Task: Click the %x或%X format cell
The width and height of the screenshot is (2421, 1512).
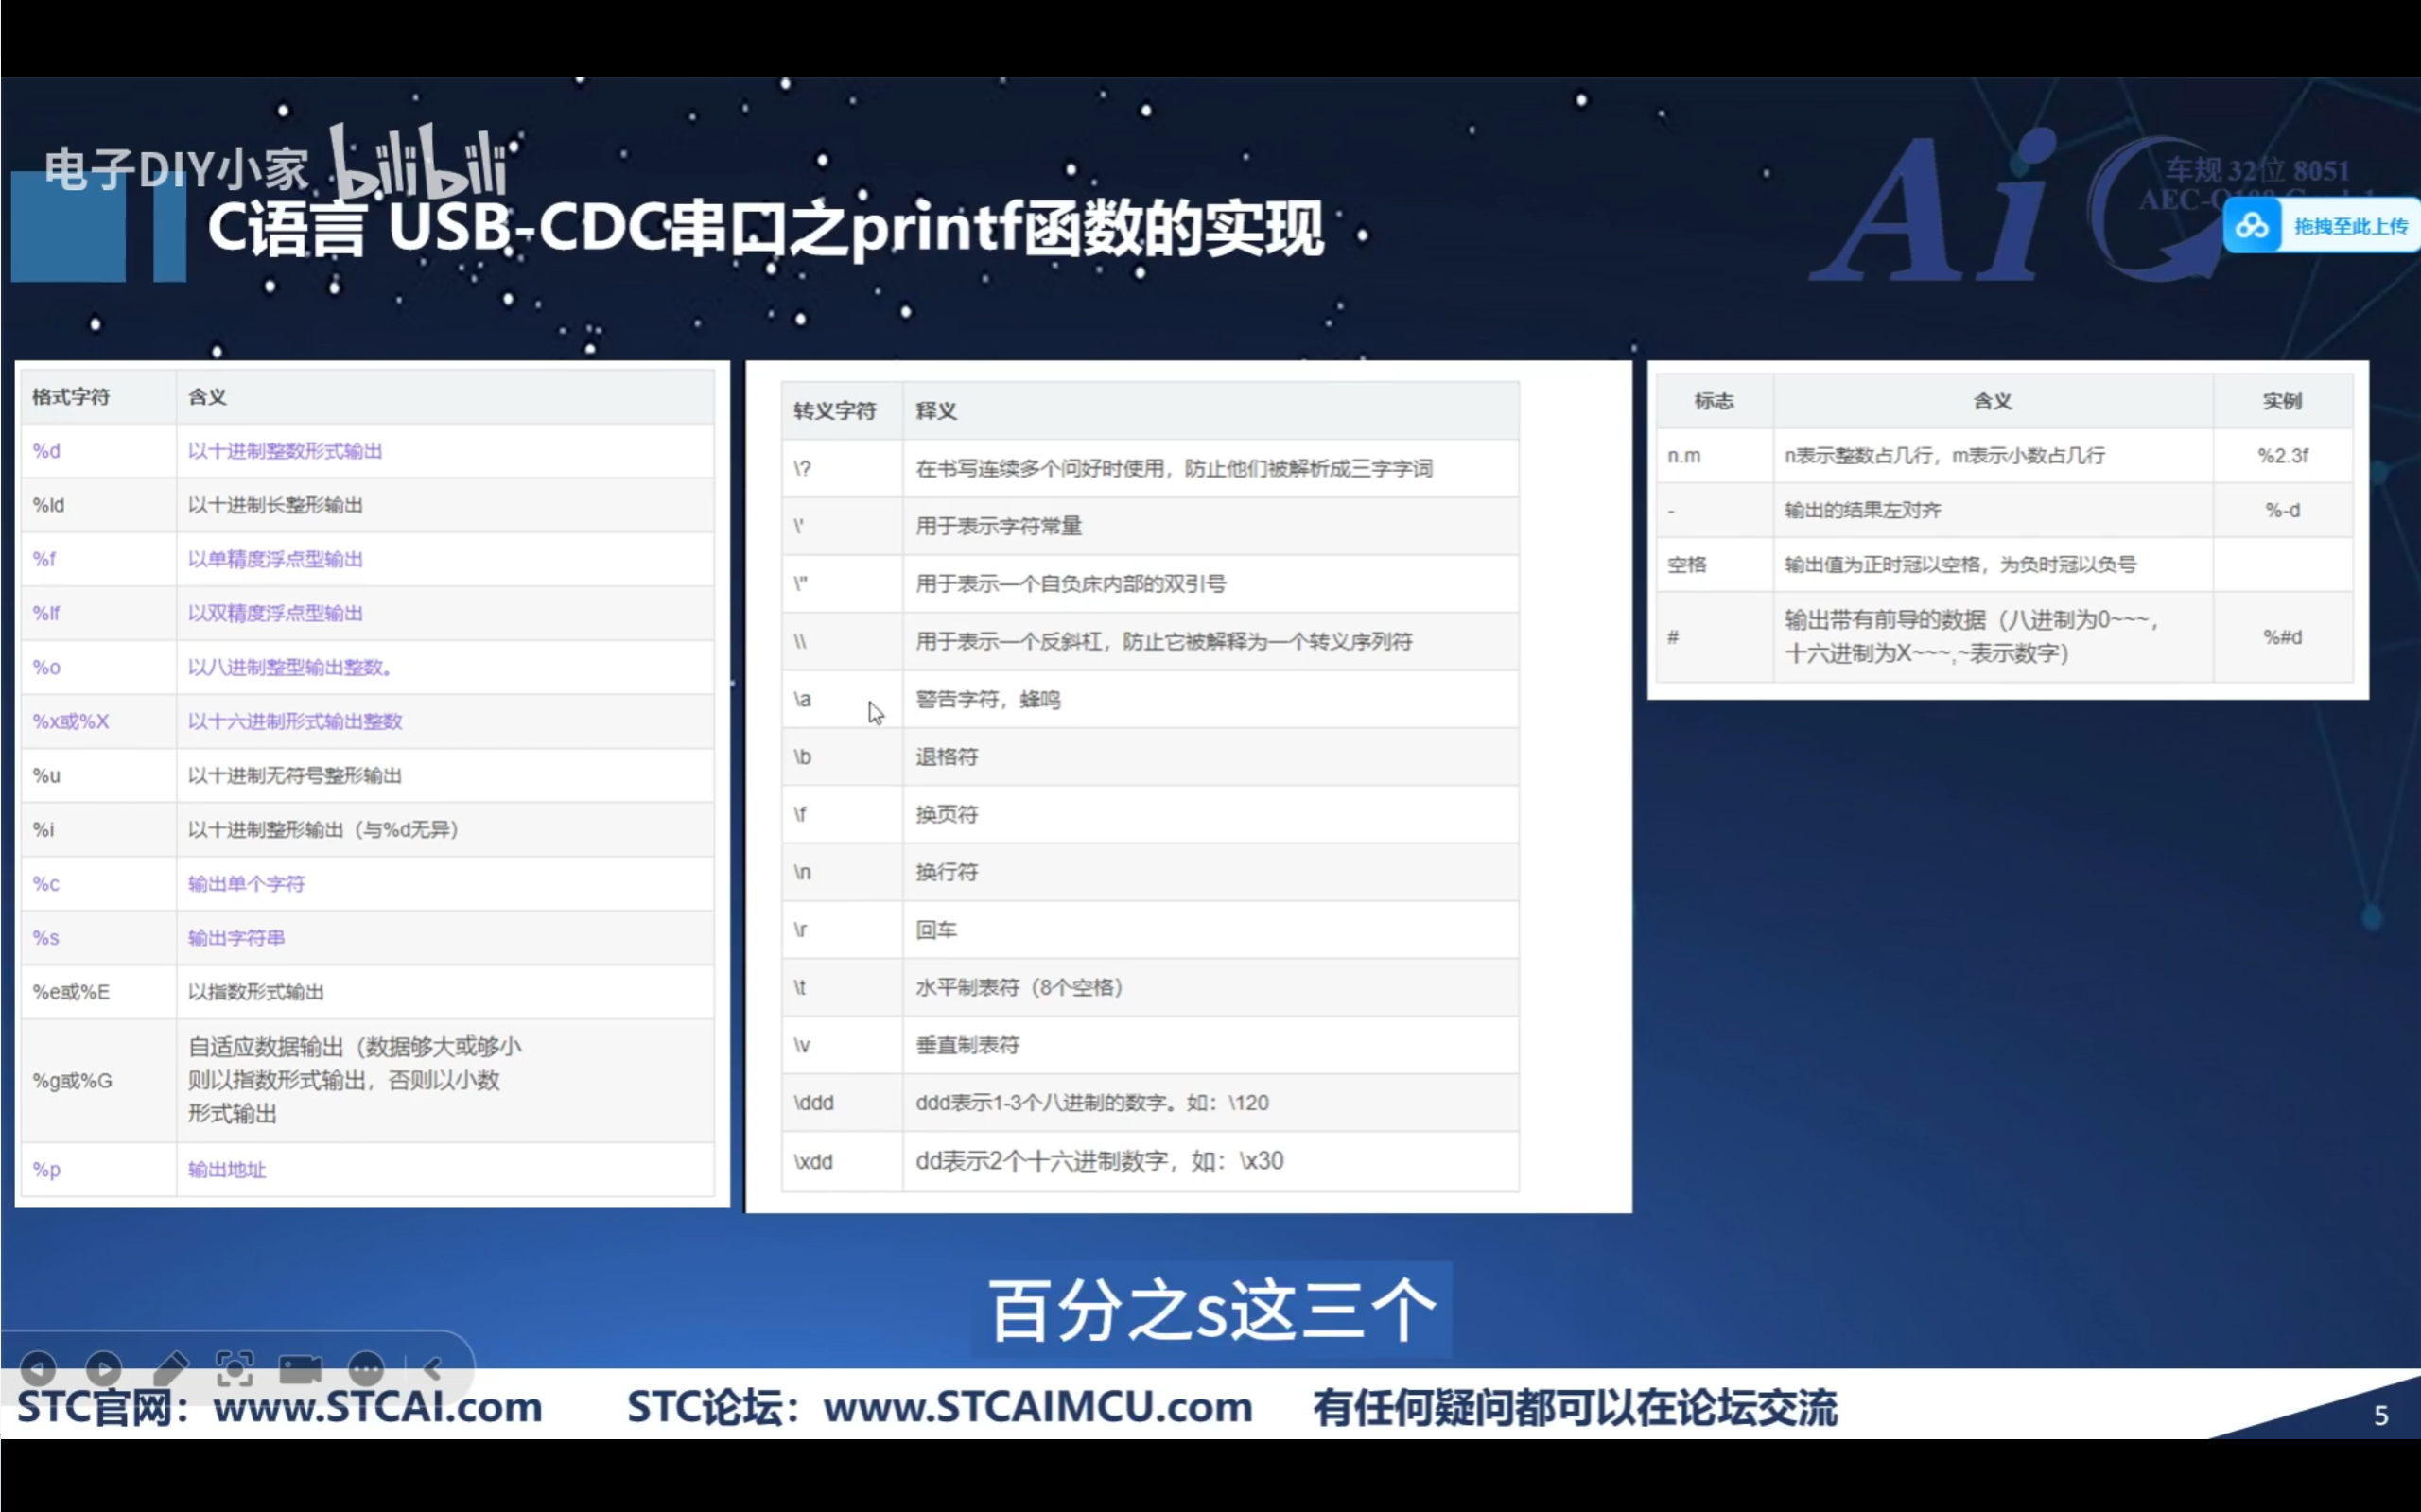Action: coord(98,721)
